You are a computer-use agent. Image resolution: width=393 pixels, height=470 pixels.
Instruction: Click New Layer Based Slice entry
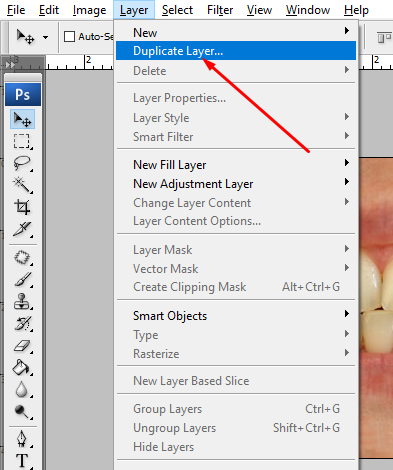(x=236, y=381)
